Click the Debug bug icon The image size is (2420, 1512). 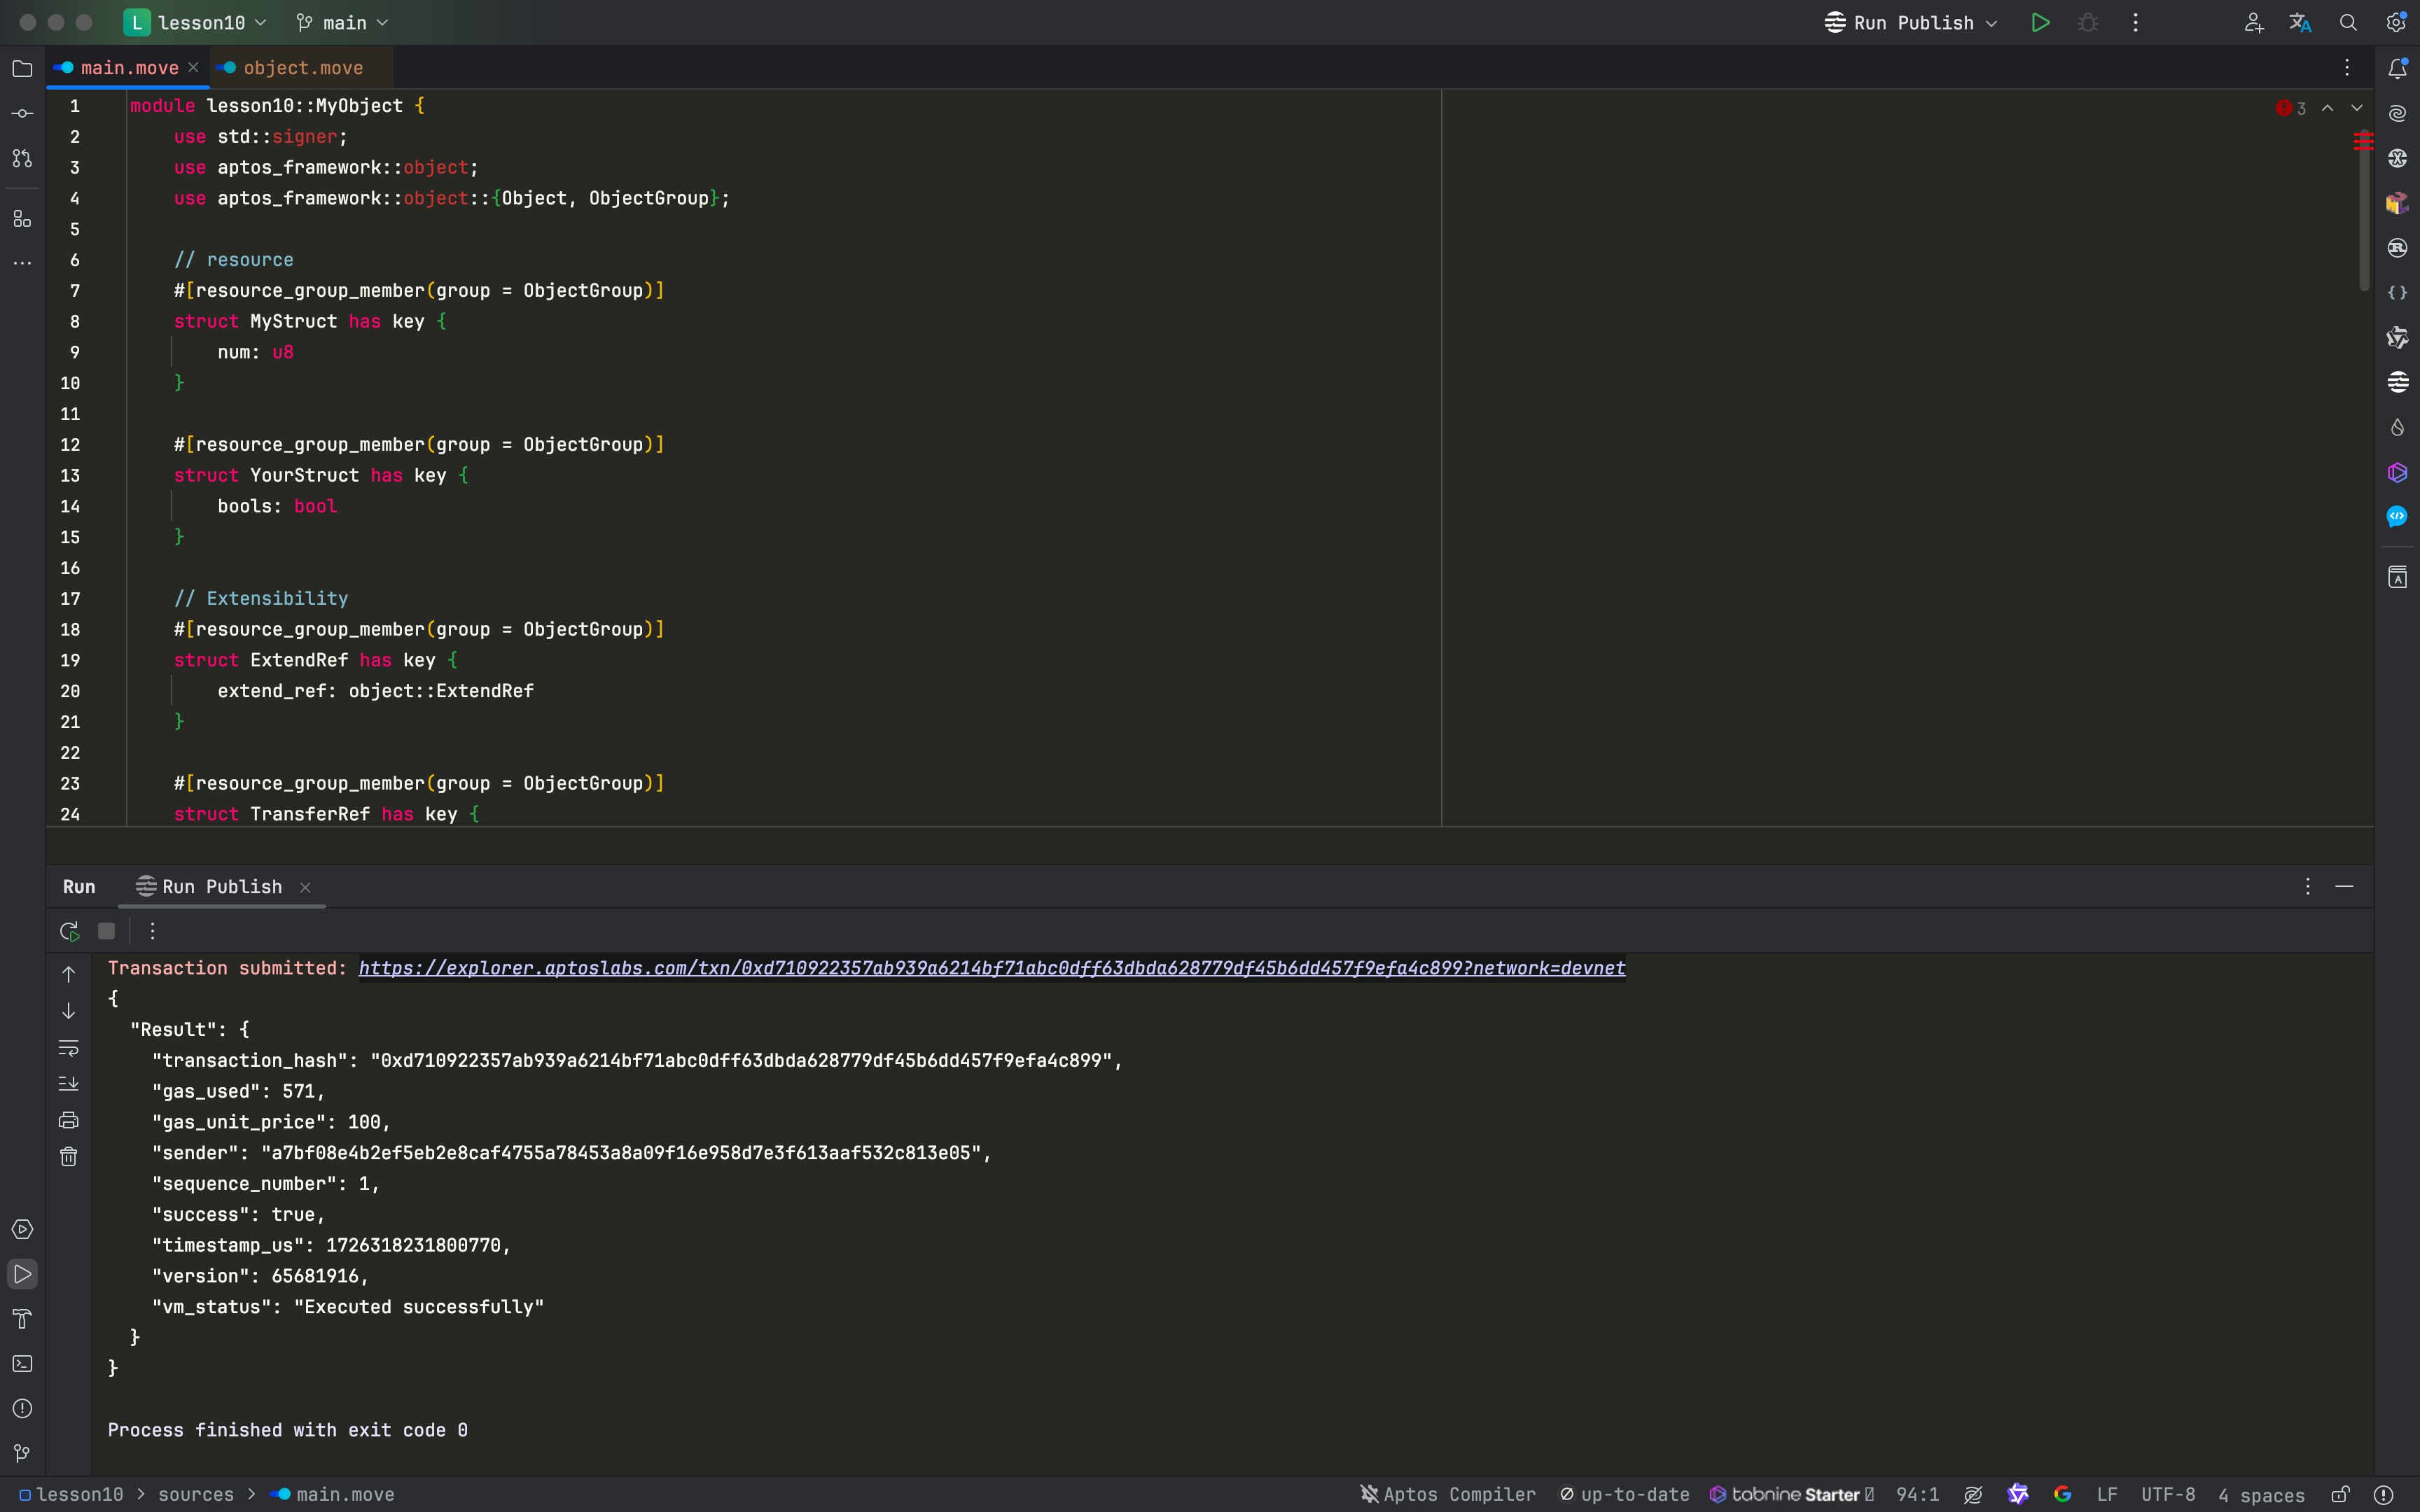pyautogui.click(x=2087, y=22)
